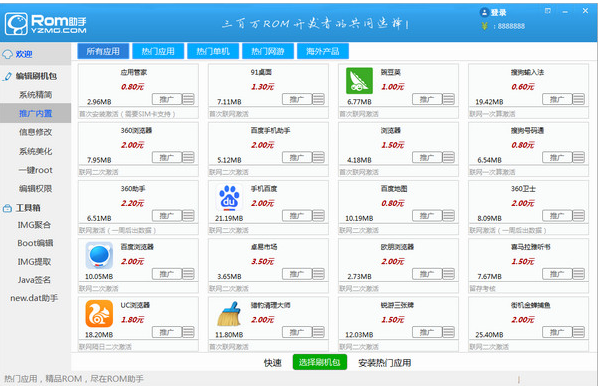Click the green pea pod app icon
The height and width of the screenshot is (386, 599).
tap(359, 81)
